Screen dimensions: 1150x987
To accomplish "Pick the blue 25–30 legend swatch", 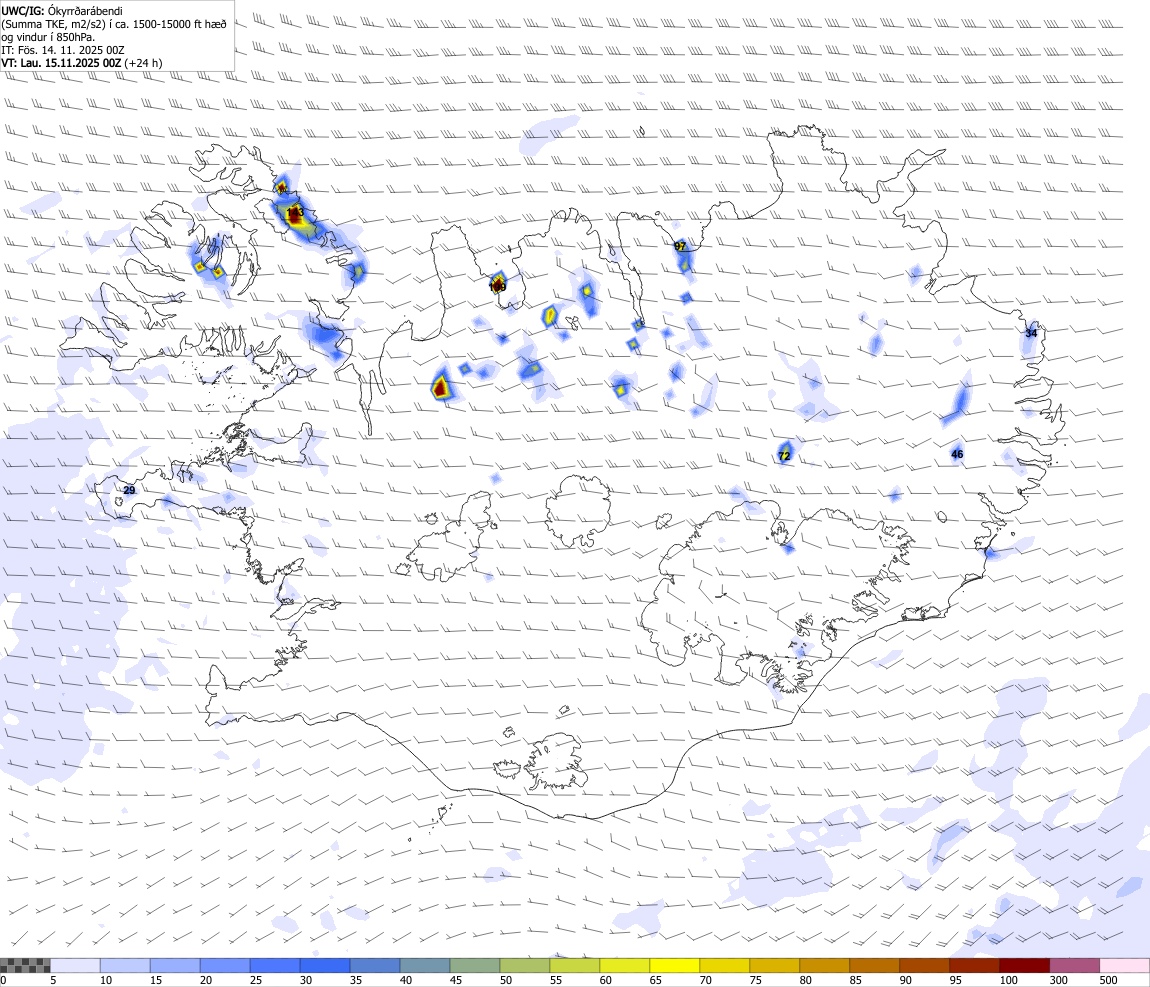I will coord(275,966).
